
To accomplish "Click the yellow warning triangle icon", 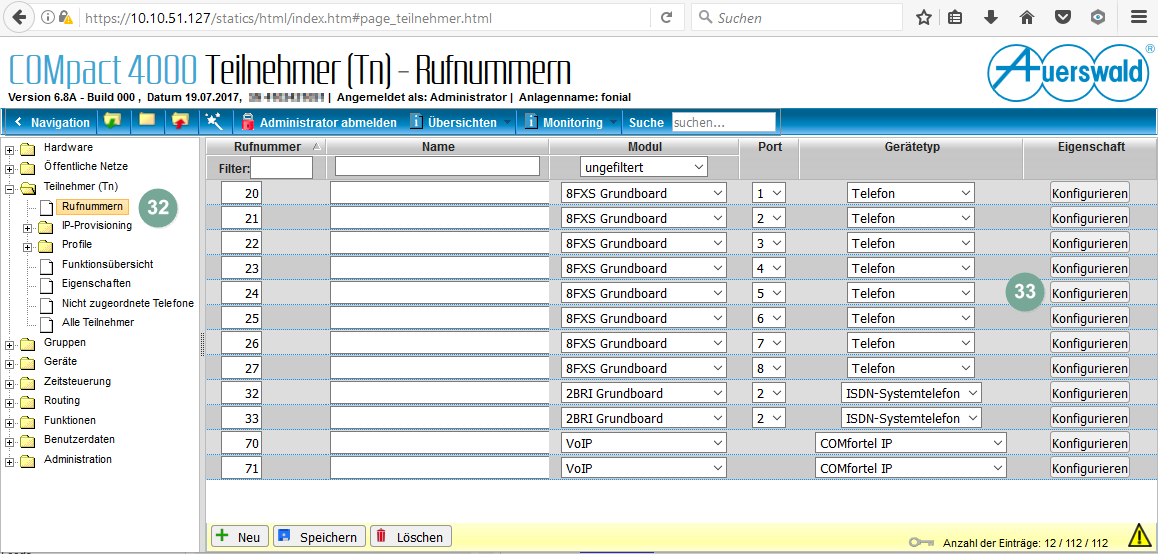I will 1140,535.
